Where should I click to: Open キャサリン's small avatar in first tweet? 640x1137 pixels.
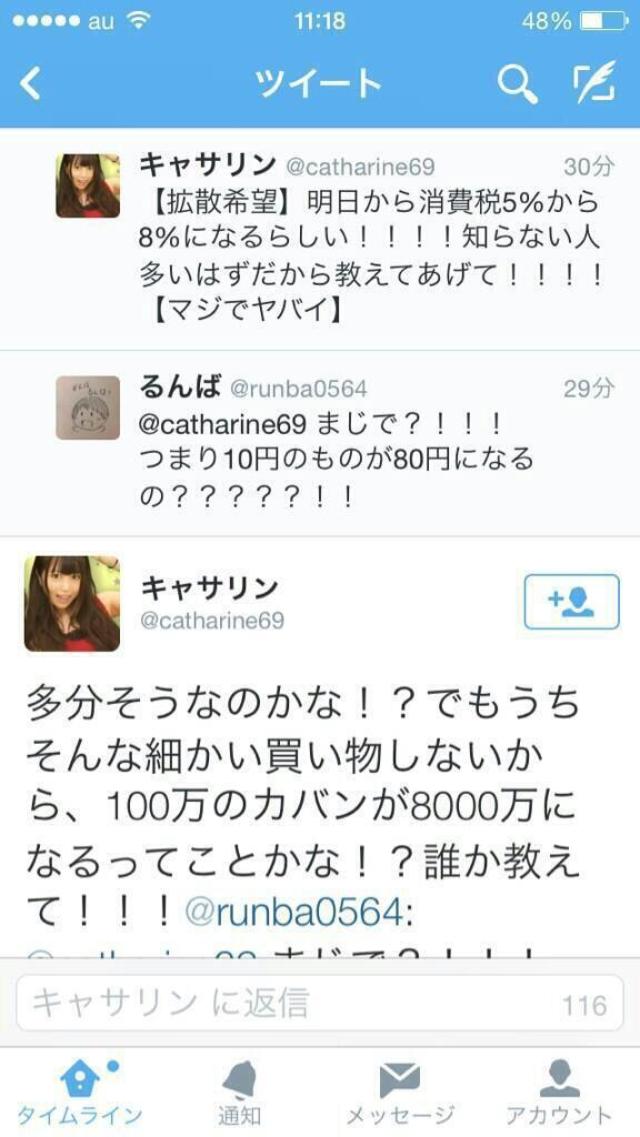click(x=88, y=186)
